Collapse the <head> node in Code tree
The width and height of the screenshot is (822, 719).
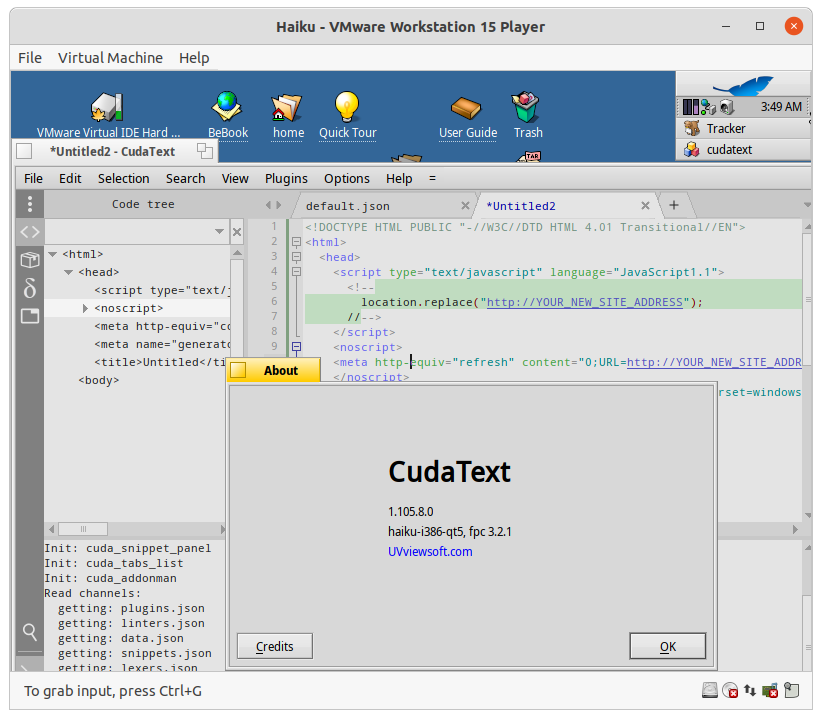click(69, 272)
